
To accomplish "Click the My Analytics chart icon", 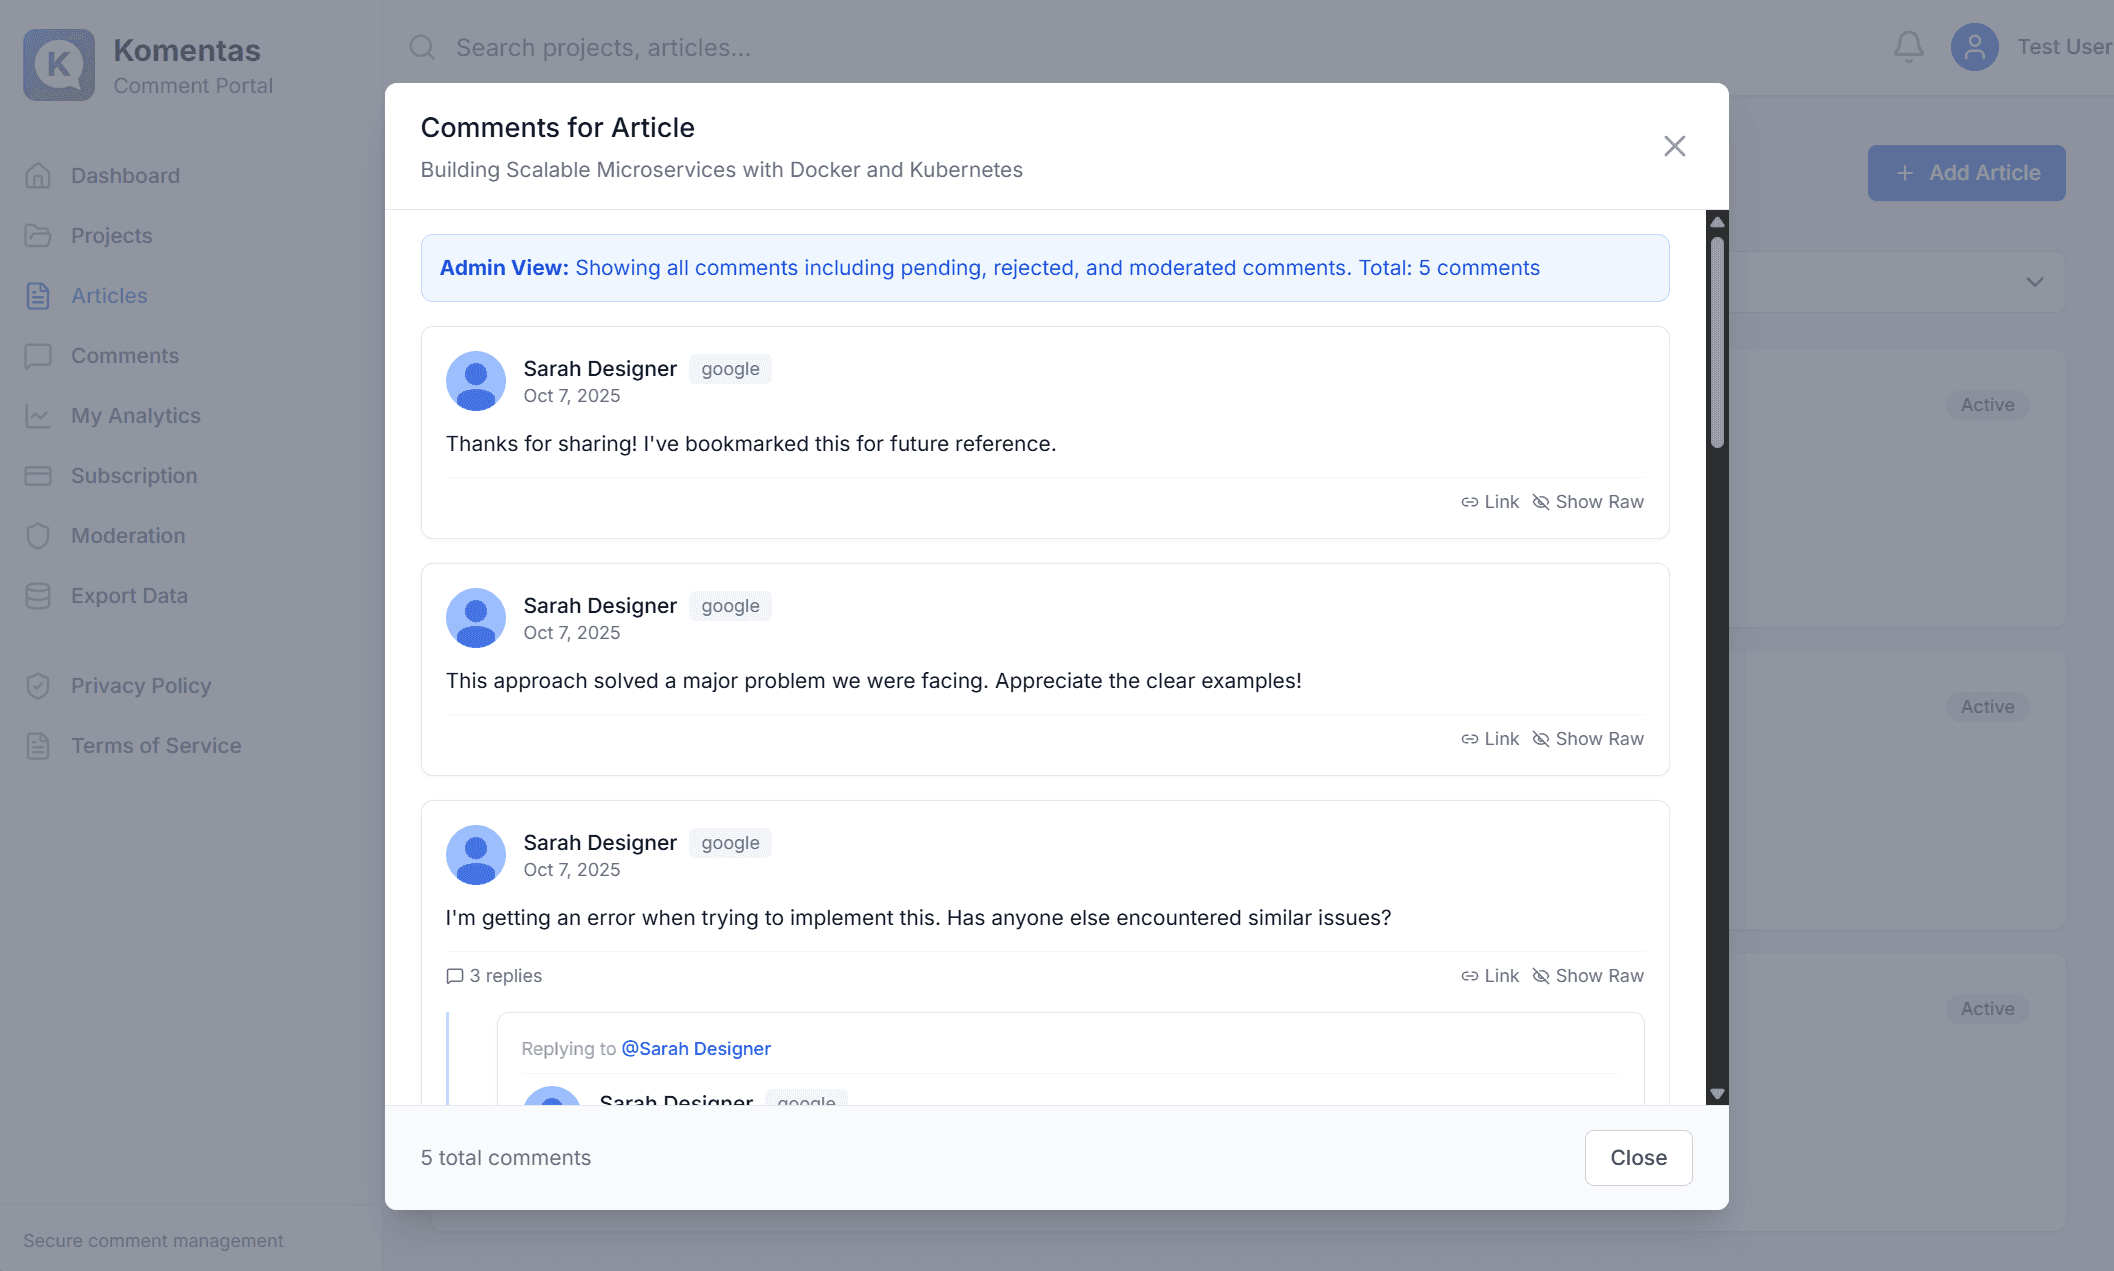I will tap(38, 416).
